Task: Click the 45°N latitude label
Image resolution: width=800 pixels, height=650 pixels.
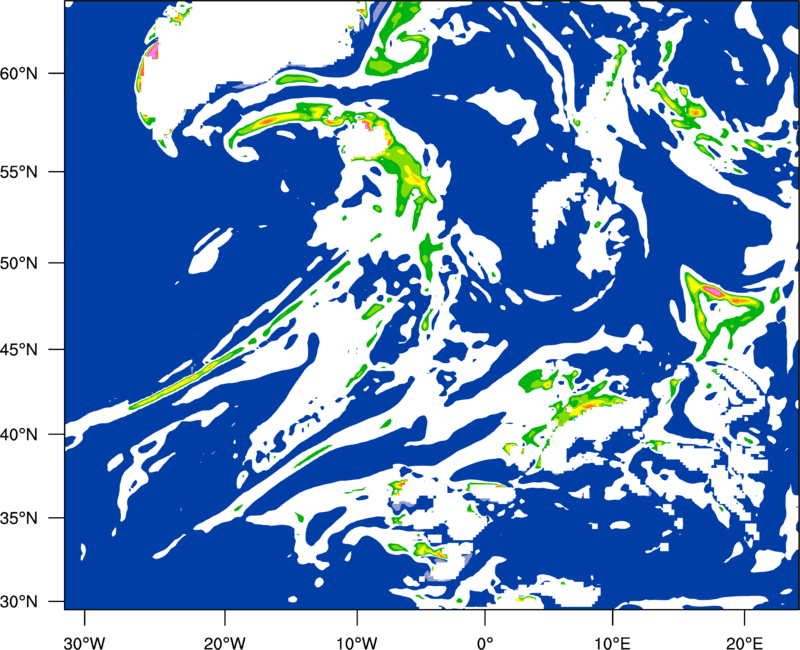Action: coord(19,349)
